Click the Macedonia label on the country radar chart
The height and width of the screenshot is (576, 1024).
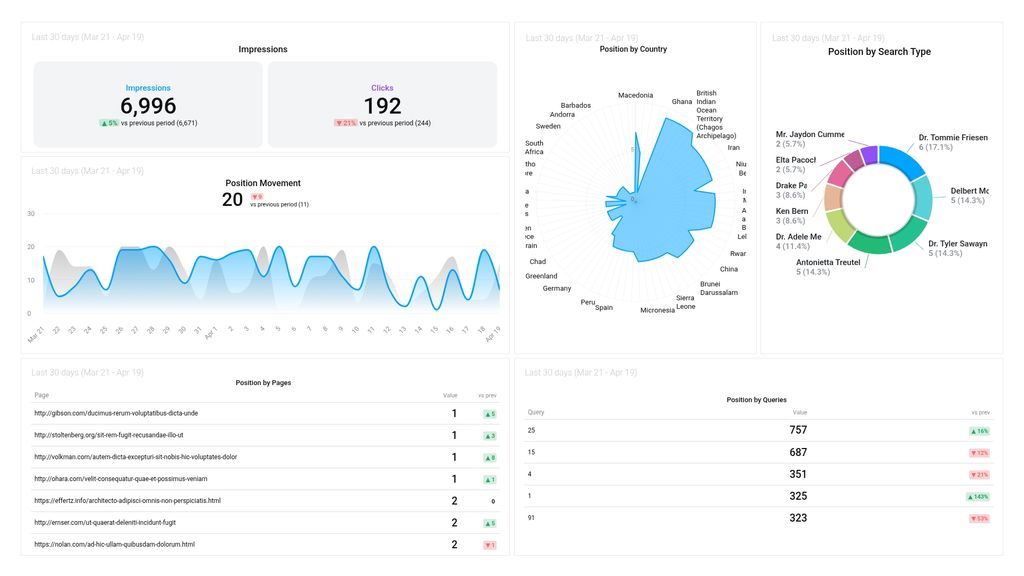[638, 94]
